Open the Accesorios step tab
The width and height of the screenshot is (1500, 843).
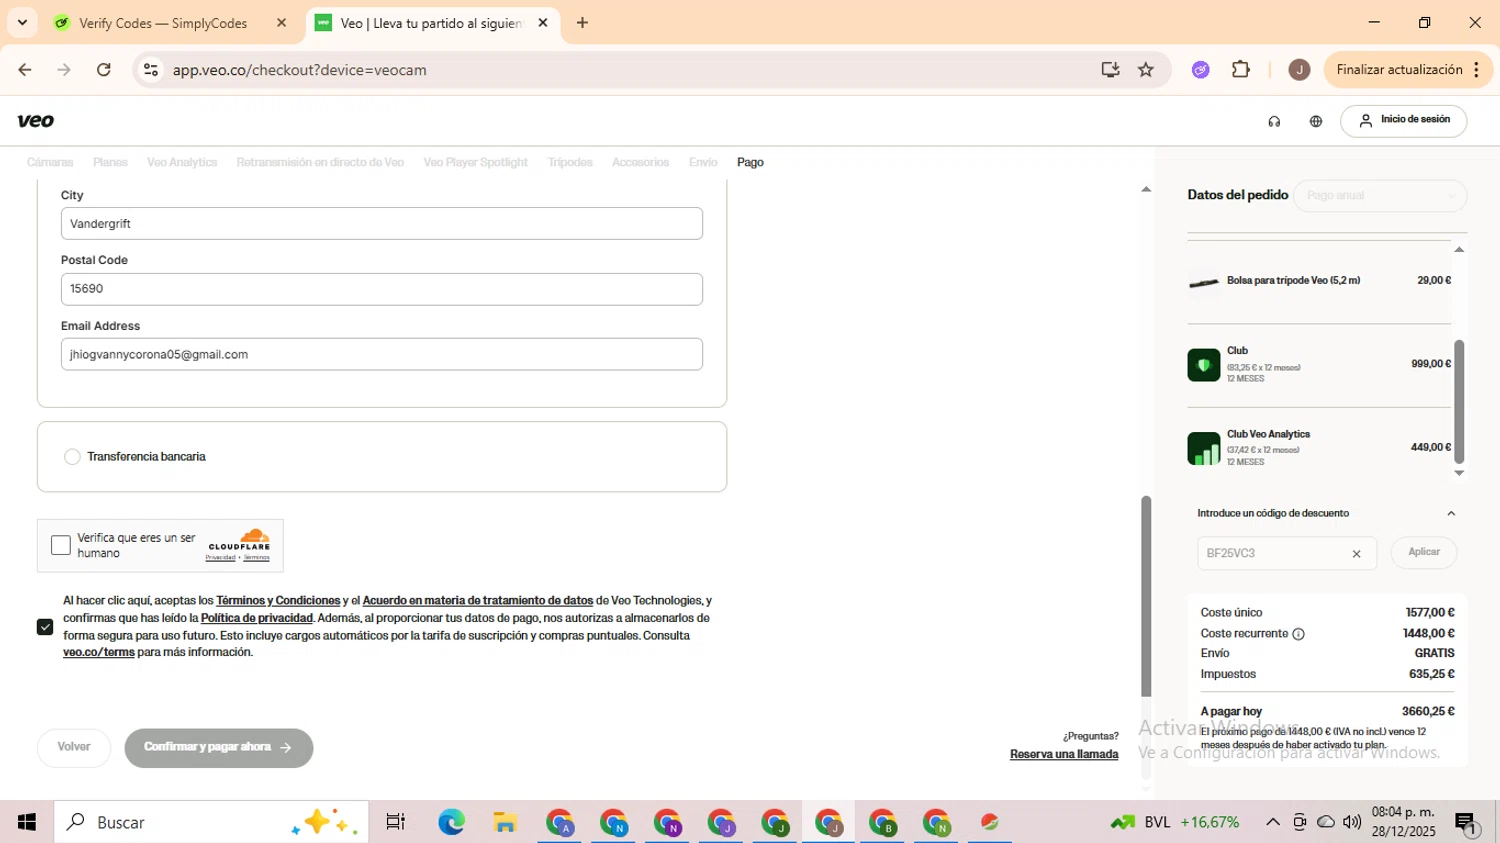tap(640, 162)
